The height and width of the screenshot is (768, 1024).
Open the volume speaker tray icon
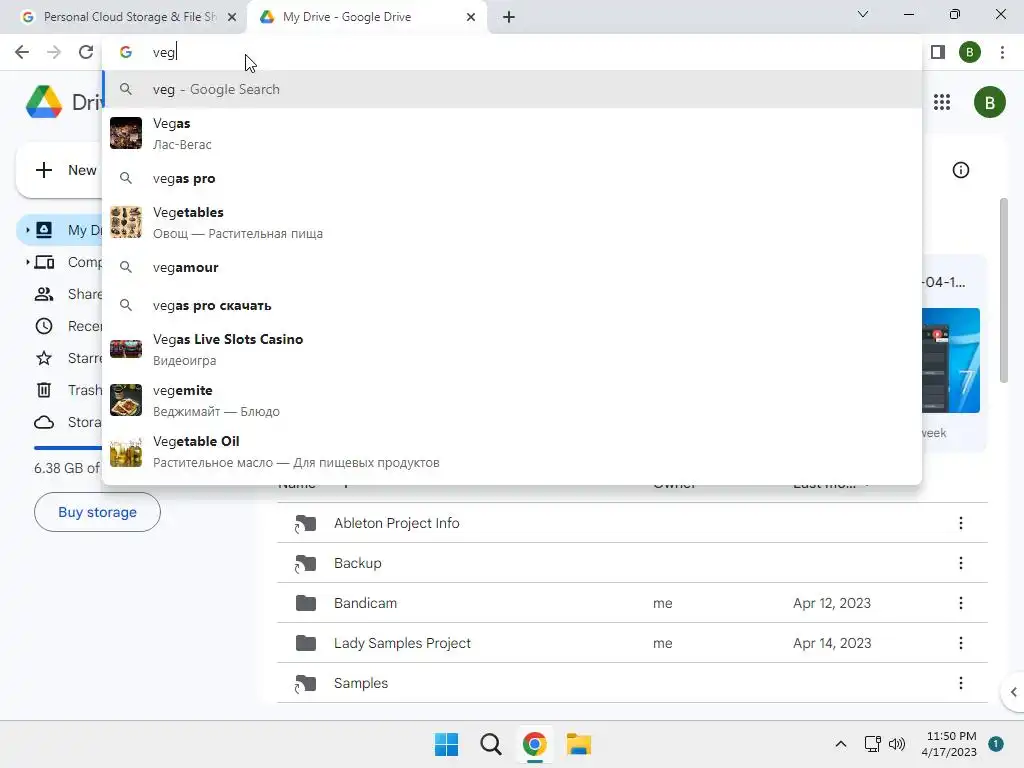pyautogui.click(x=897, y=744)
